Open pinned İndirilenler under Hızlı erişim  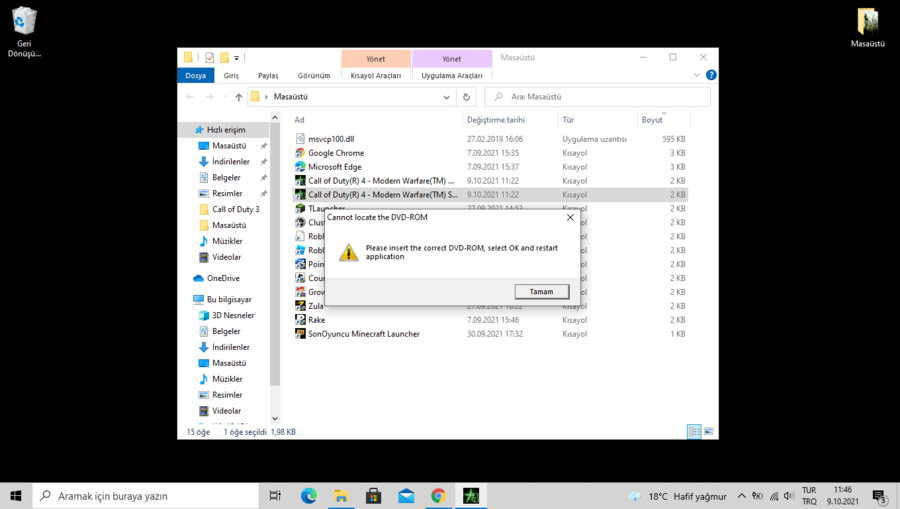coord(231,162)
